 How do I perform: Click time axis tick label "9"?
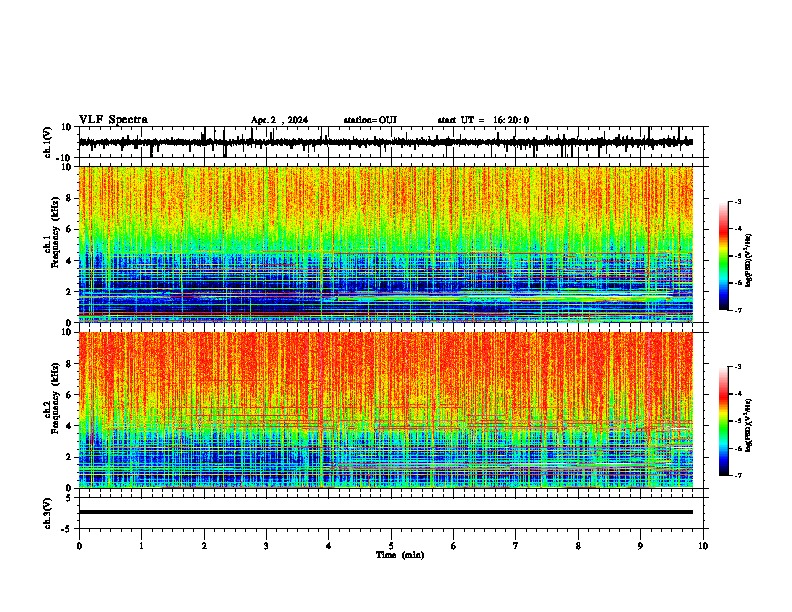[x=640, y=546]
